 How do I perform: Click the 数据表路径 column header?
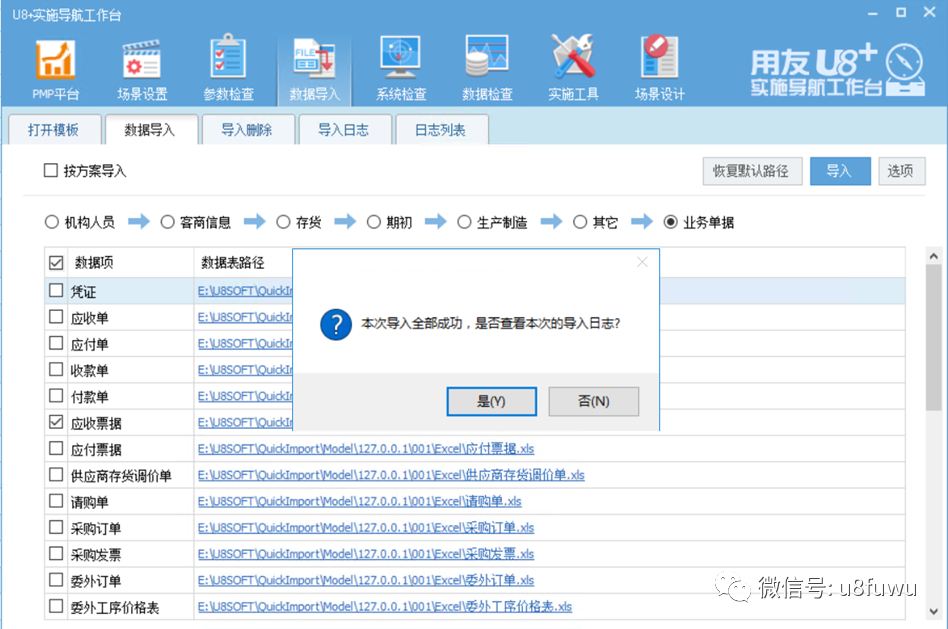click(x=232, y=262)
